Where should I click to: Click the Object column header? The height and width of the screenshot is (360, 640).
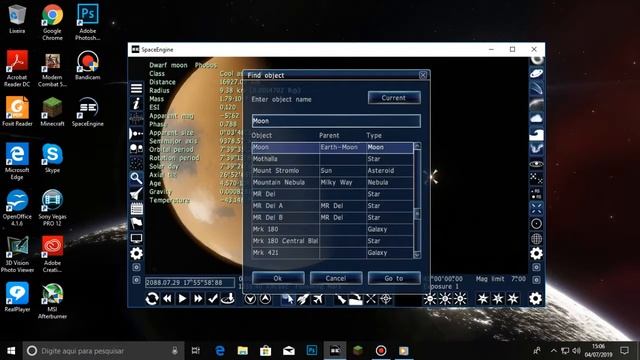(262, 136)
